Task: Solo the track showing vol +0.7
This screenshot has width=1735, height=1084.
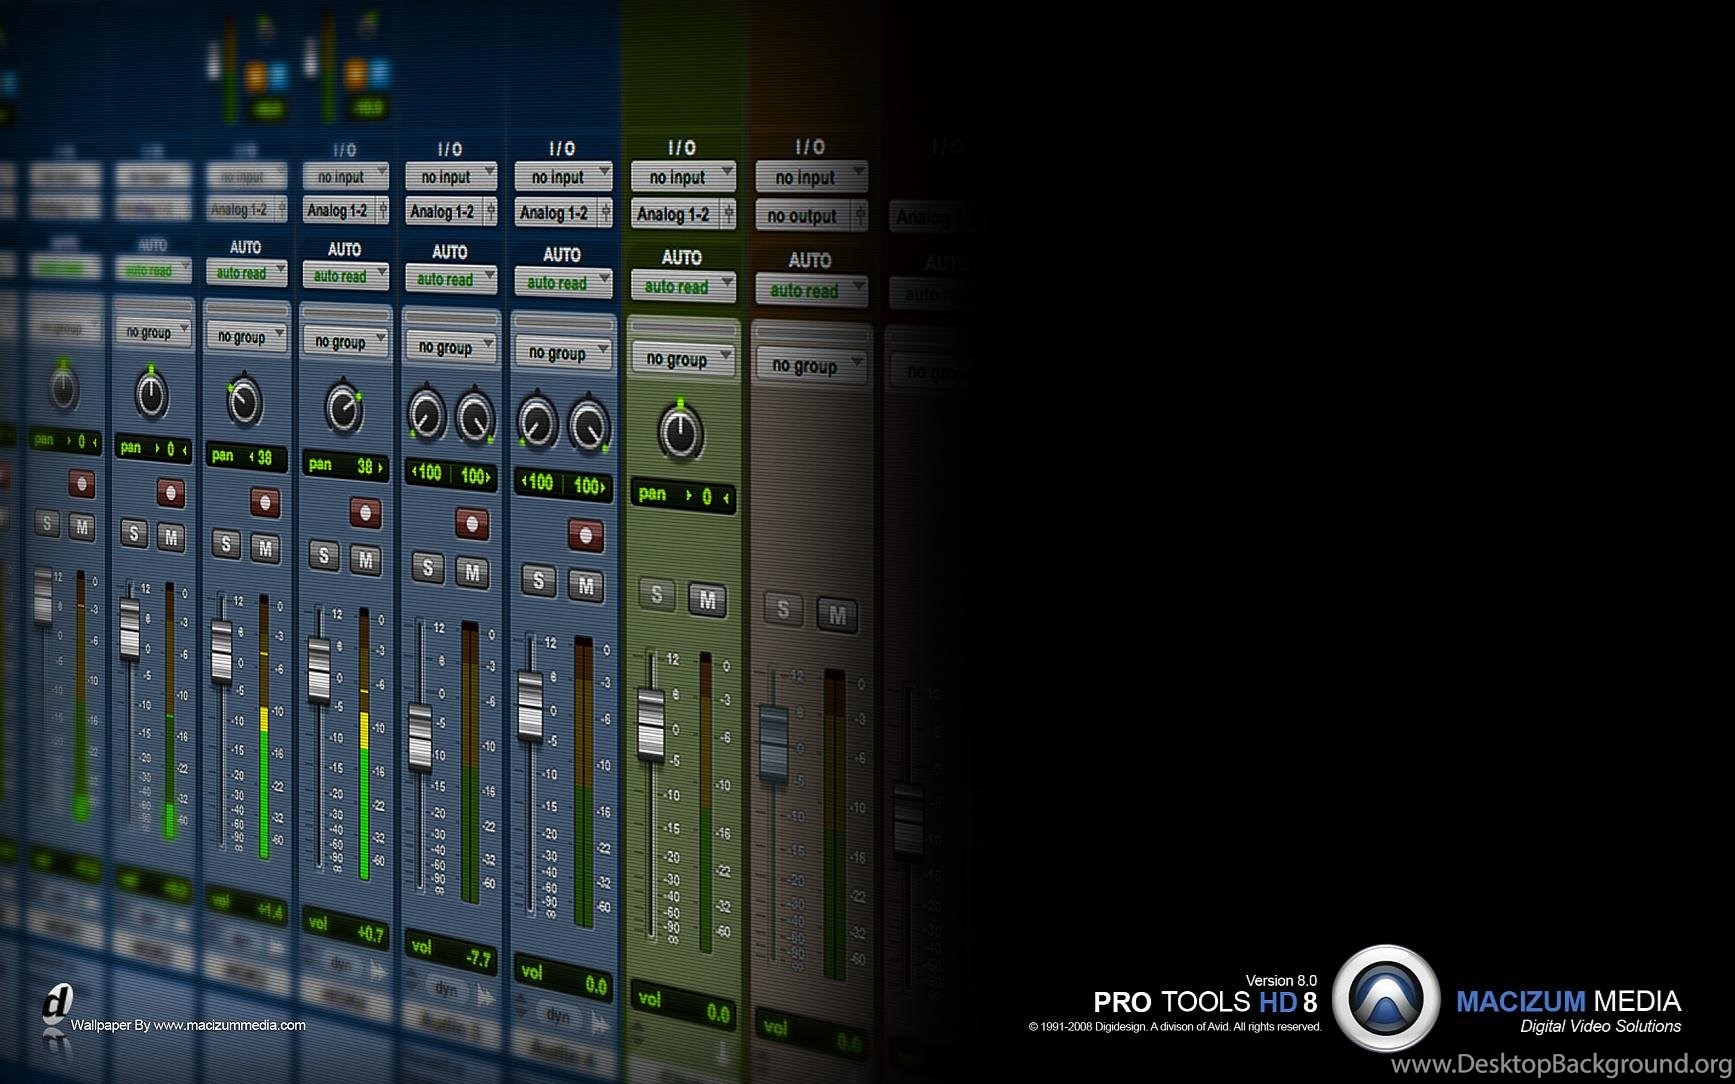Action: [323, 555]
